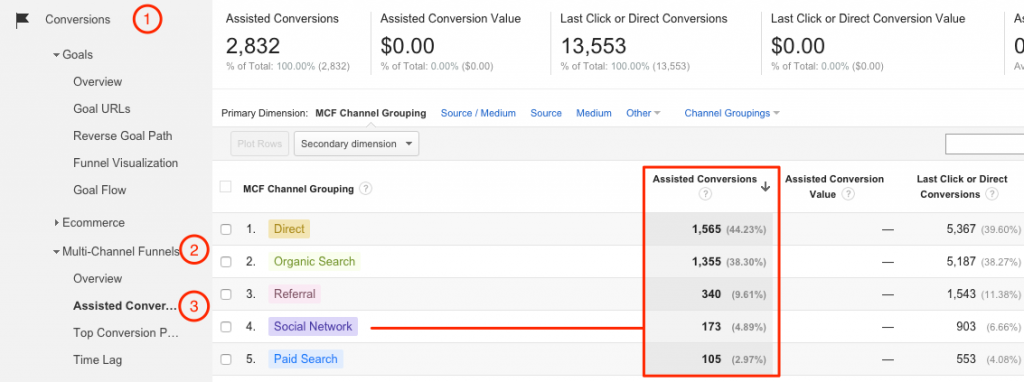
Task: Check the Social Network row checkbox
Action: coord(226,327)
